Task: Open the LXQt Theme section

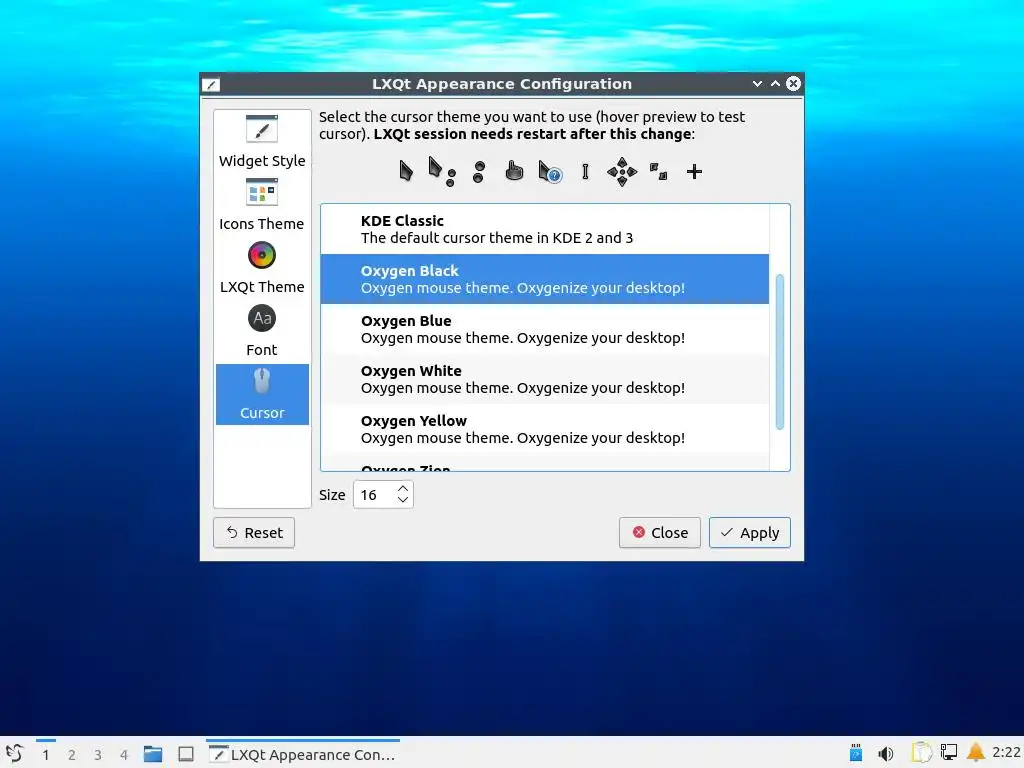Action: (x=262, y=268)
